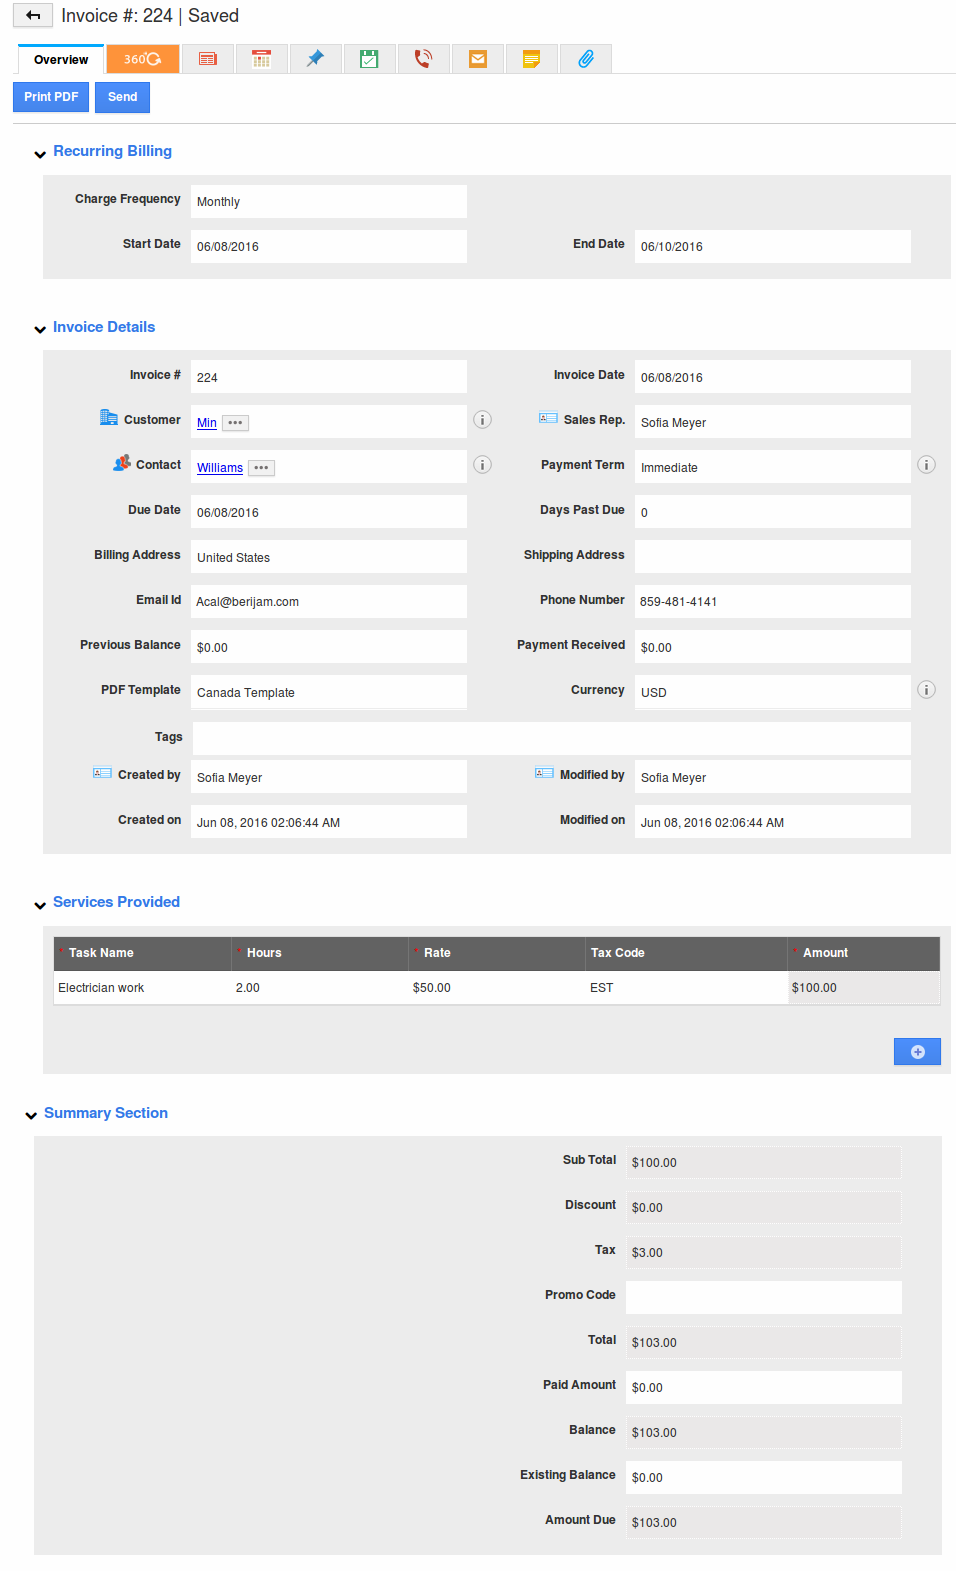Open more options next to contact Williams
Screen dimensions: 956x1571
261,468
